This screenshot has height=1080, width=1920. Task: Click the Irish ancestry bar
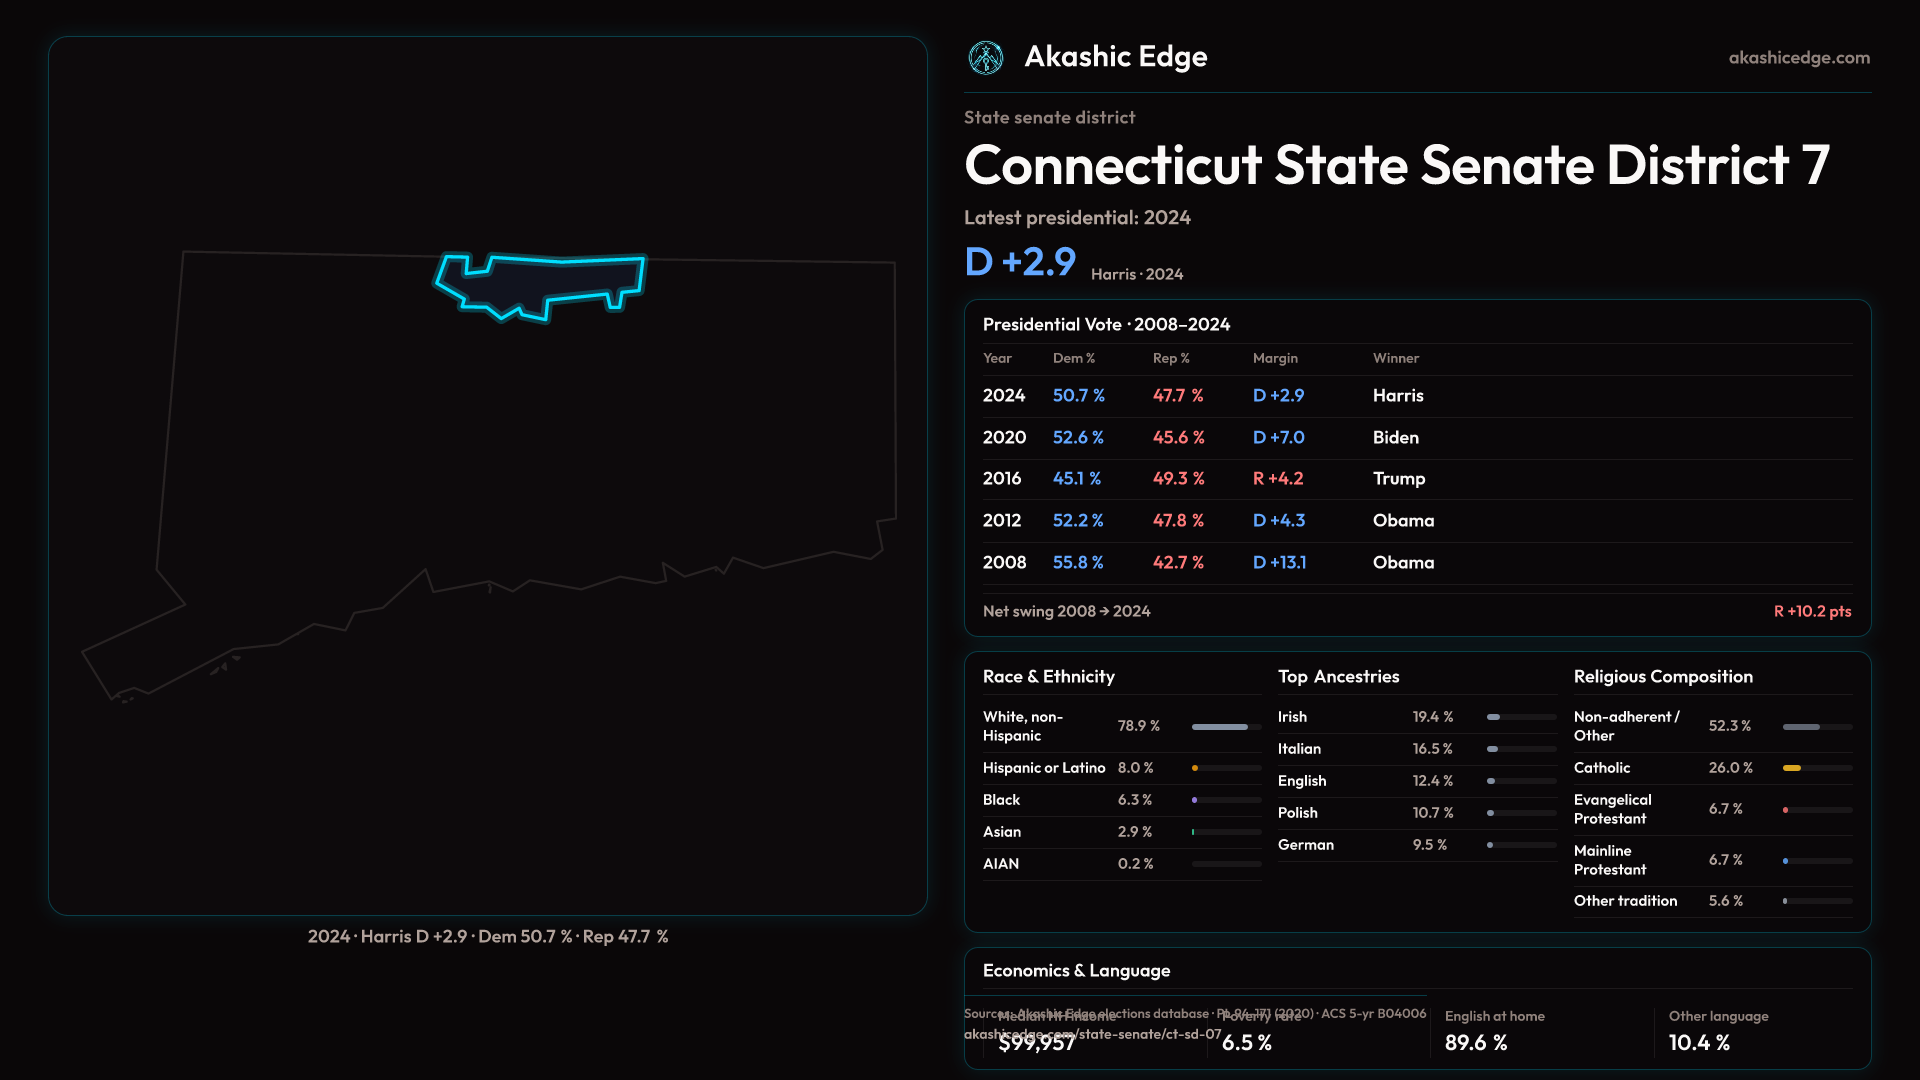(1520, 717)
